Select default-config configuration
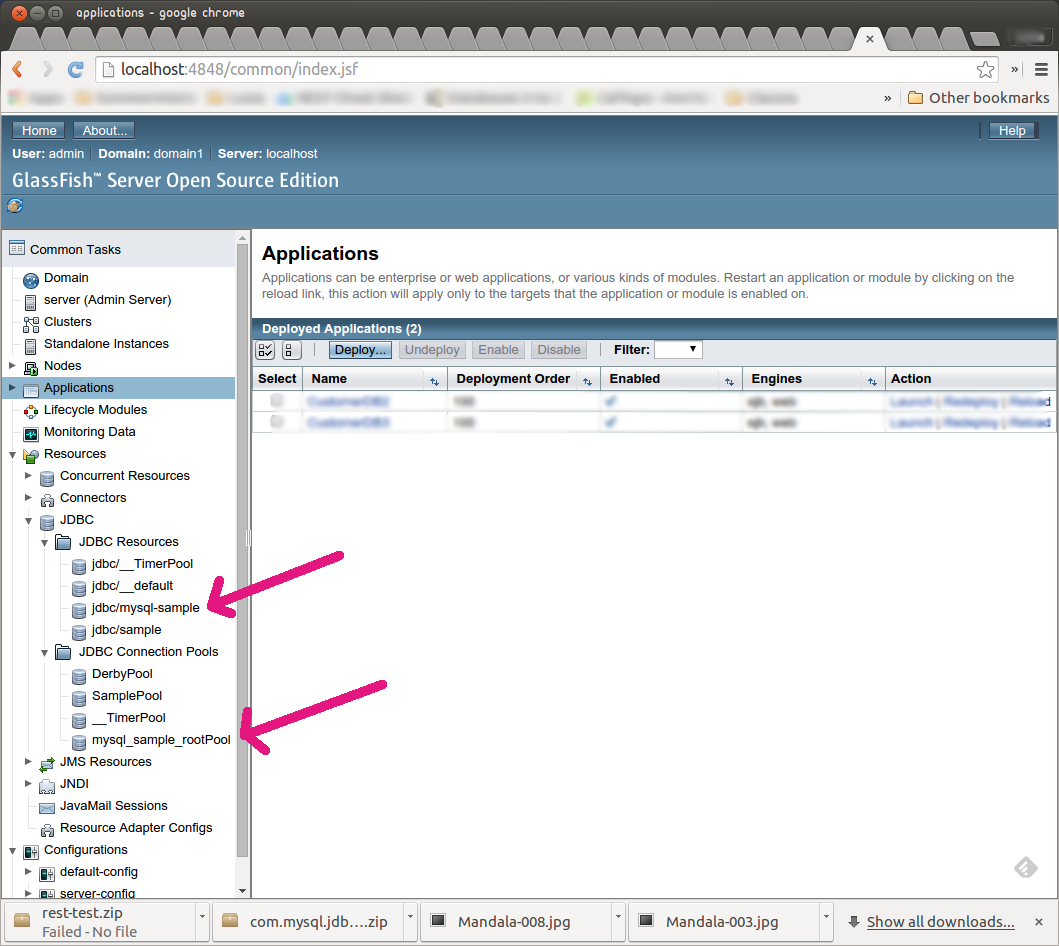 [99, 872]
